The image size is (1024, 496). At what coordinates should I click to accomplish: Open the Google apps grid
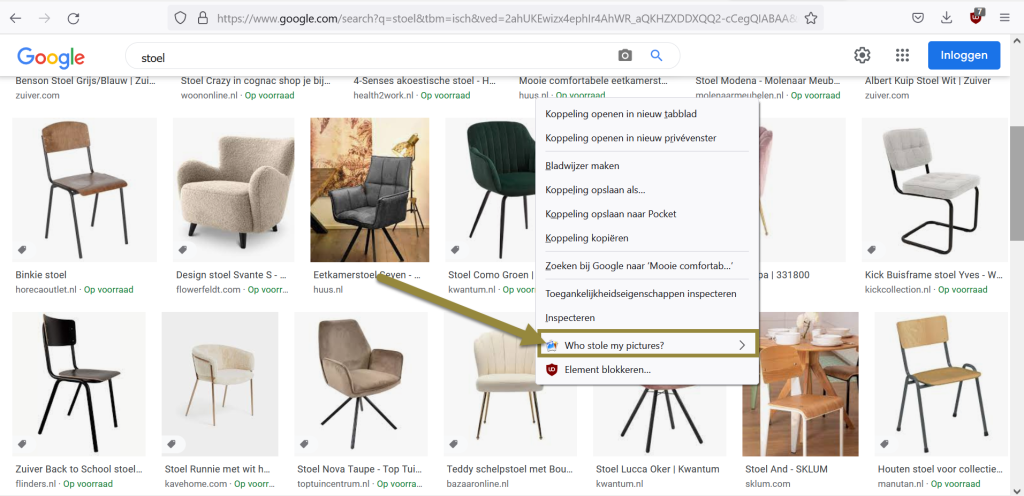902,56
